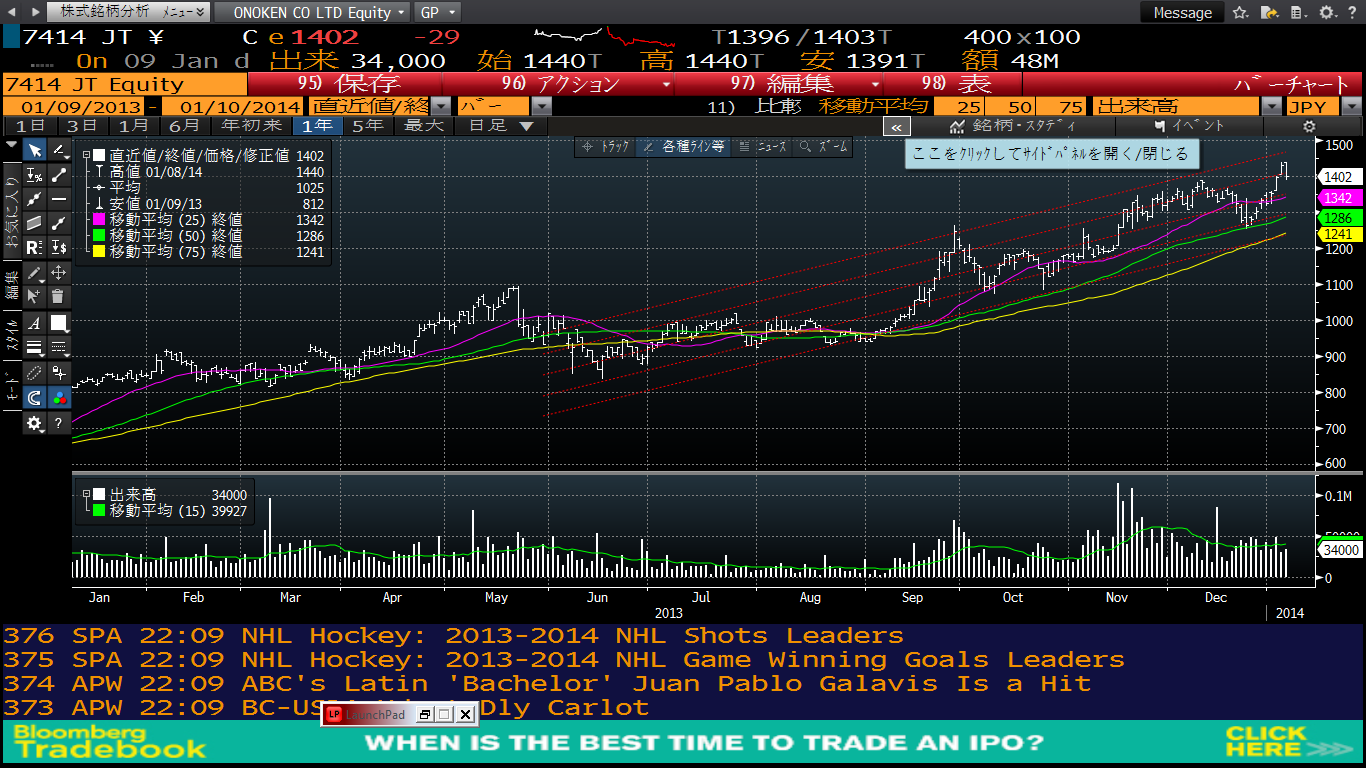Expand the JPY currency dropdown

[x=1351, y=106]
